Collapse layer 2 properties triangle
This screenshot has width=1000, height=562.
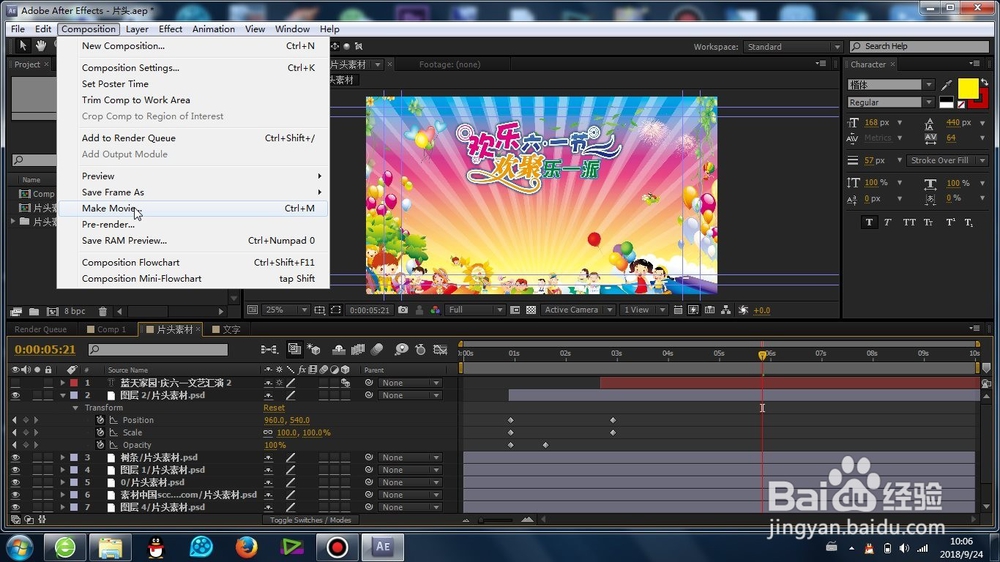62,396
